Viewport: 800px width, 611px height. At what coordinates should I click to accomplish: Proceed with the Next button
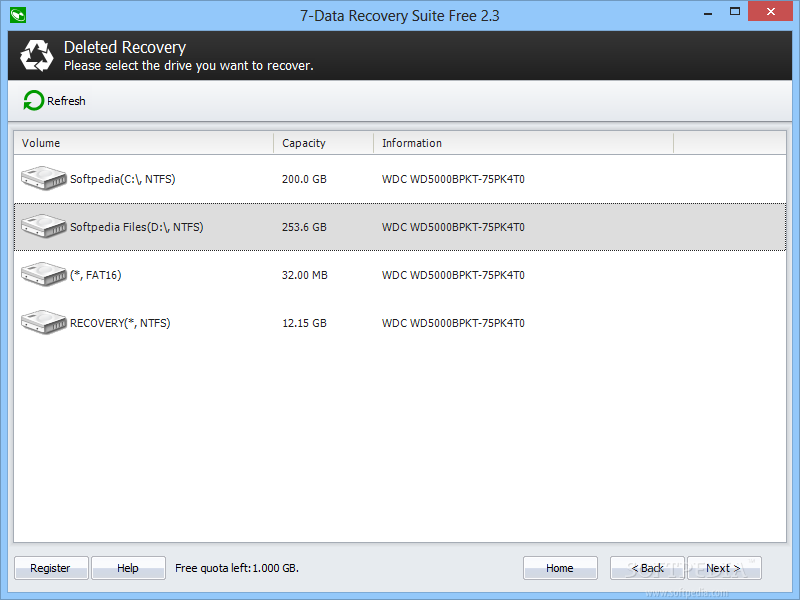(x=724, y=568)
